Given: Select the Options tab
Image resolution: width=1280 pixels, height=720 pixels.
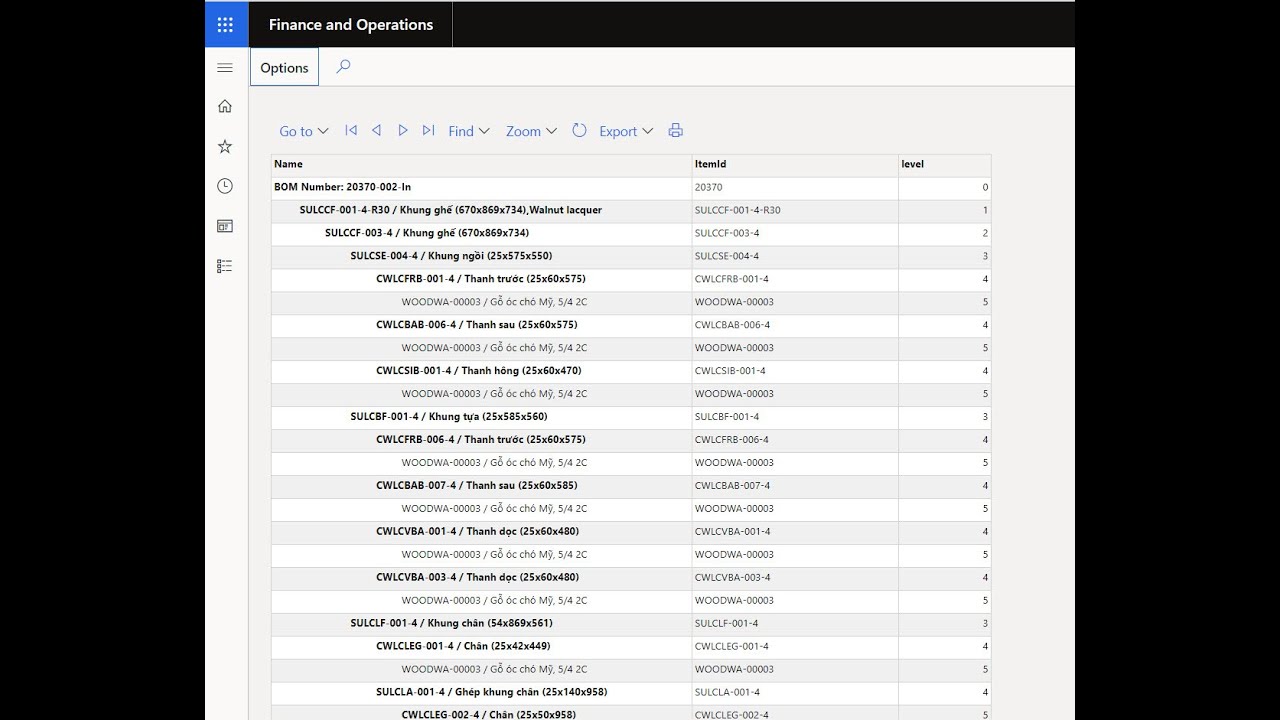Looking at the screenshot, I should click(x=284, y=68).
